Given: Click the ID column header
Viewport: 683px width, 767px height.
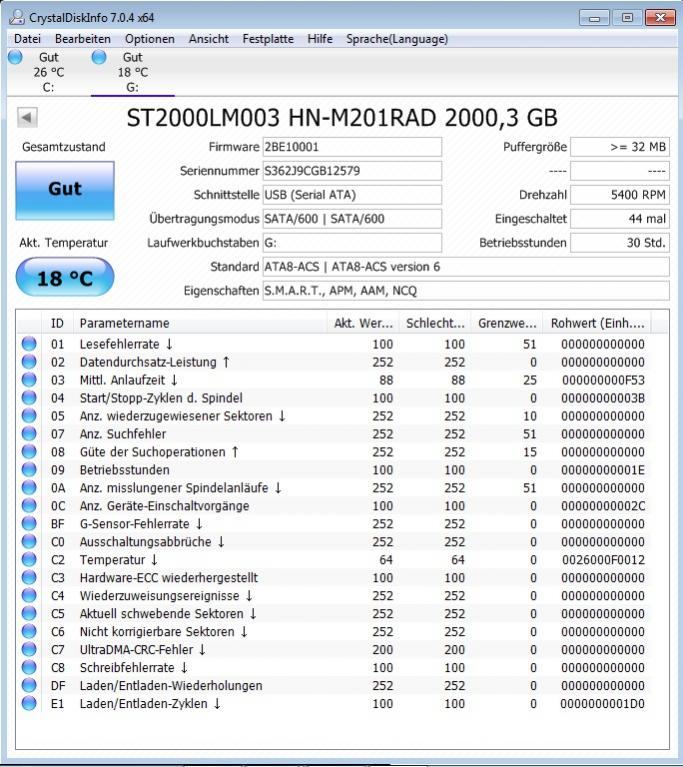Looking at the screenshot, I should click(57, 323).
